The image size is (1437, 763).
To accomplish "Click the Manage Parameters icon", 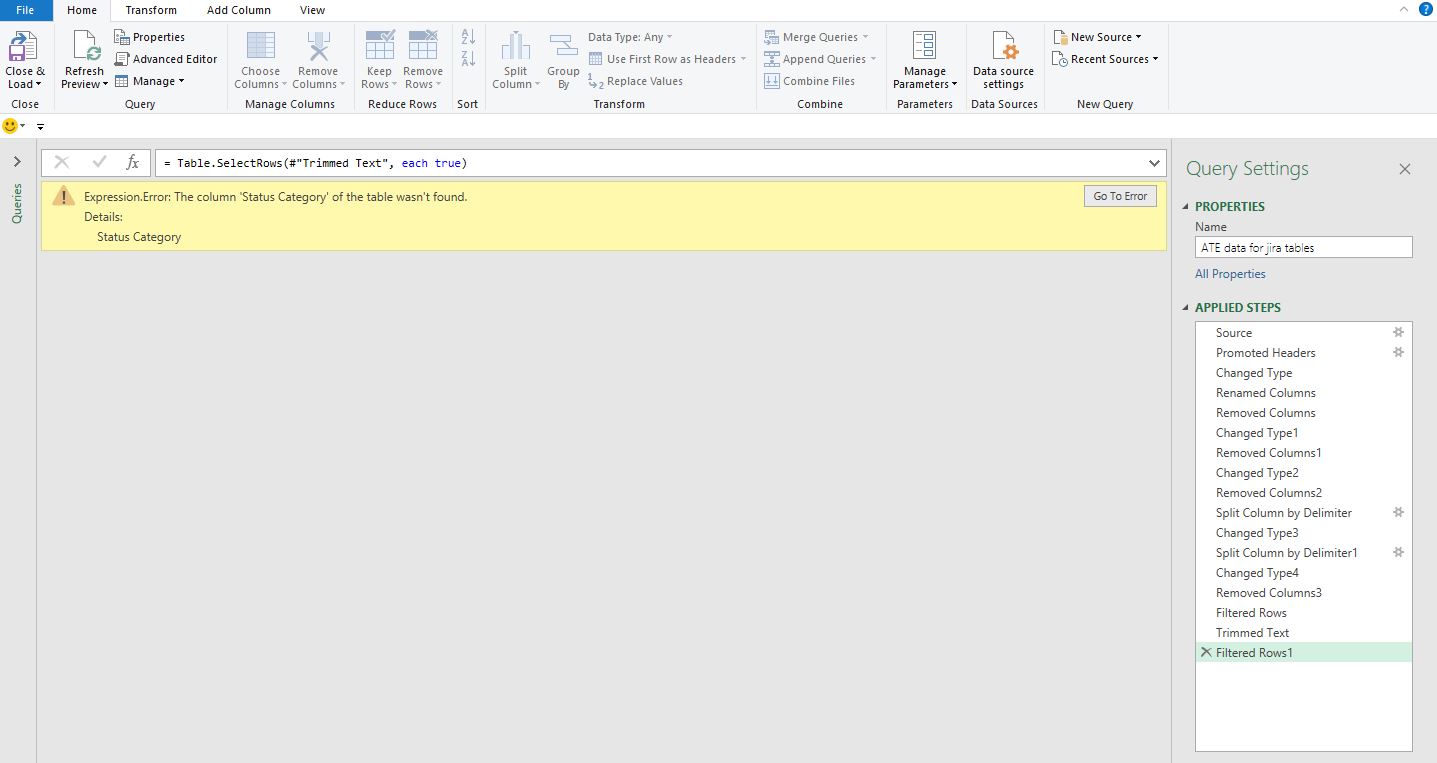I will point(925,46).
